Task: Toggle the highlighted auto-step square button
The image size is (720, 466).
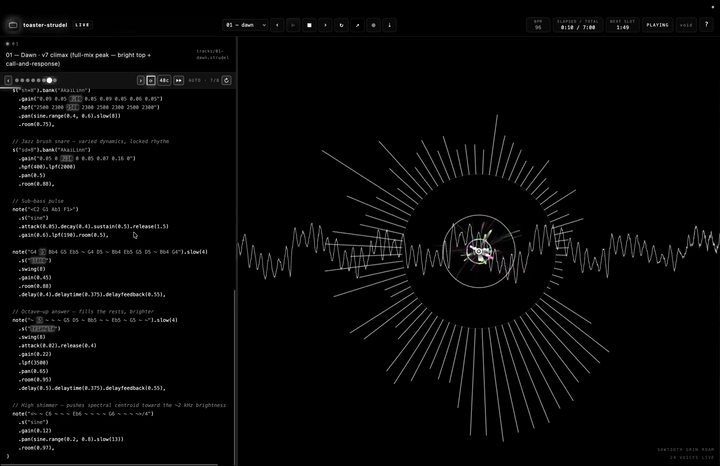Action: pos(151,80)
